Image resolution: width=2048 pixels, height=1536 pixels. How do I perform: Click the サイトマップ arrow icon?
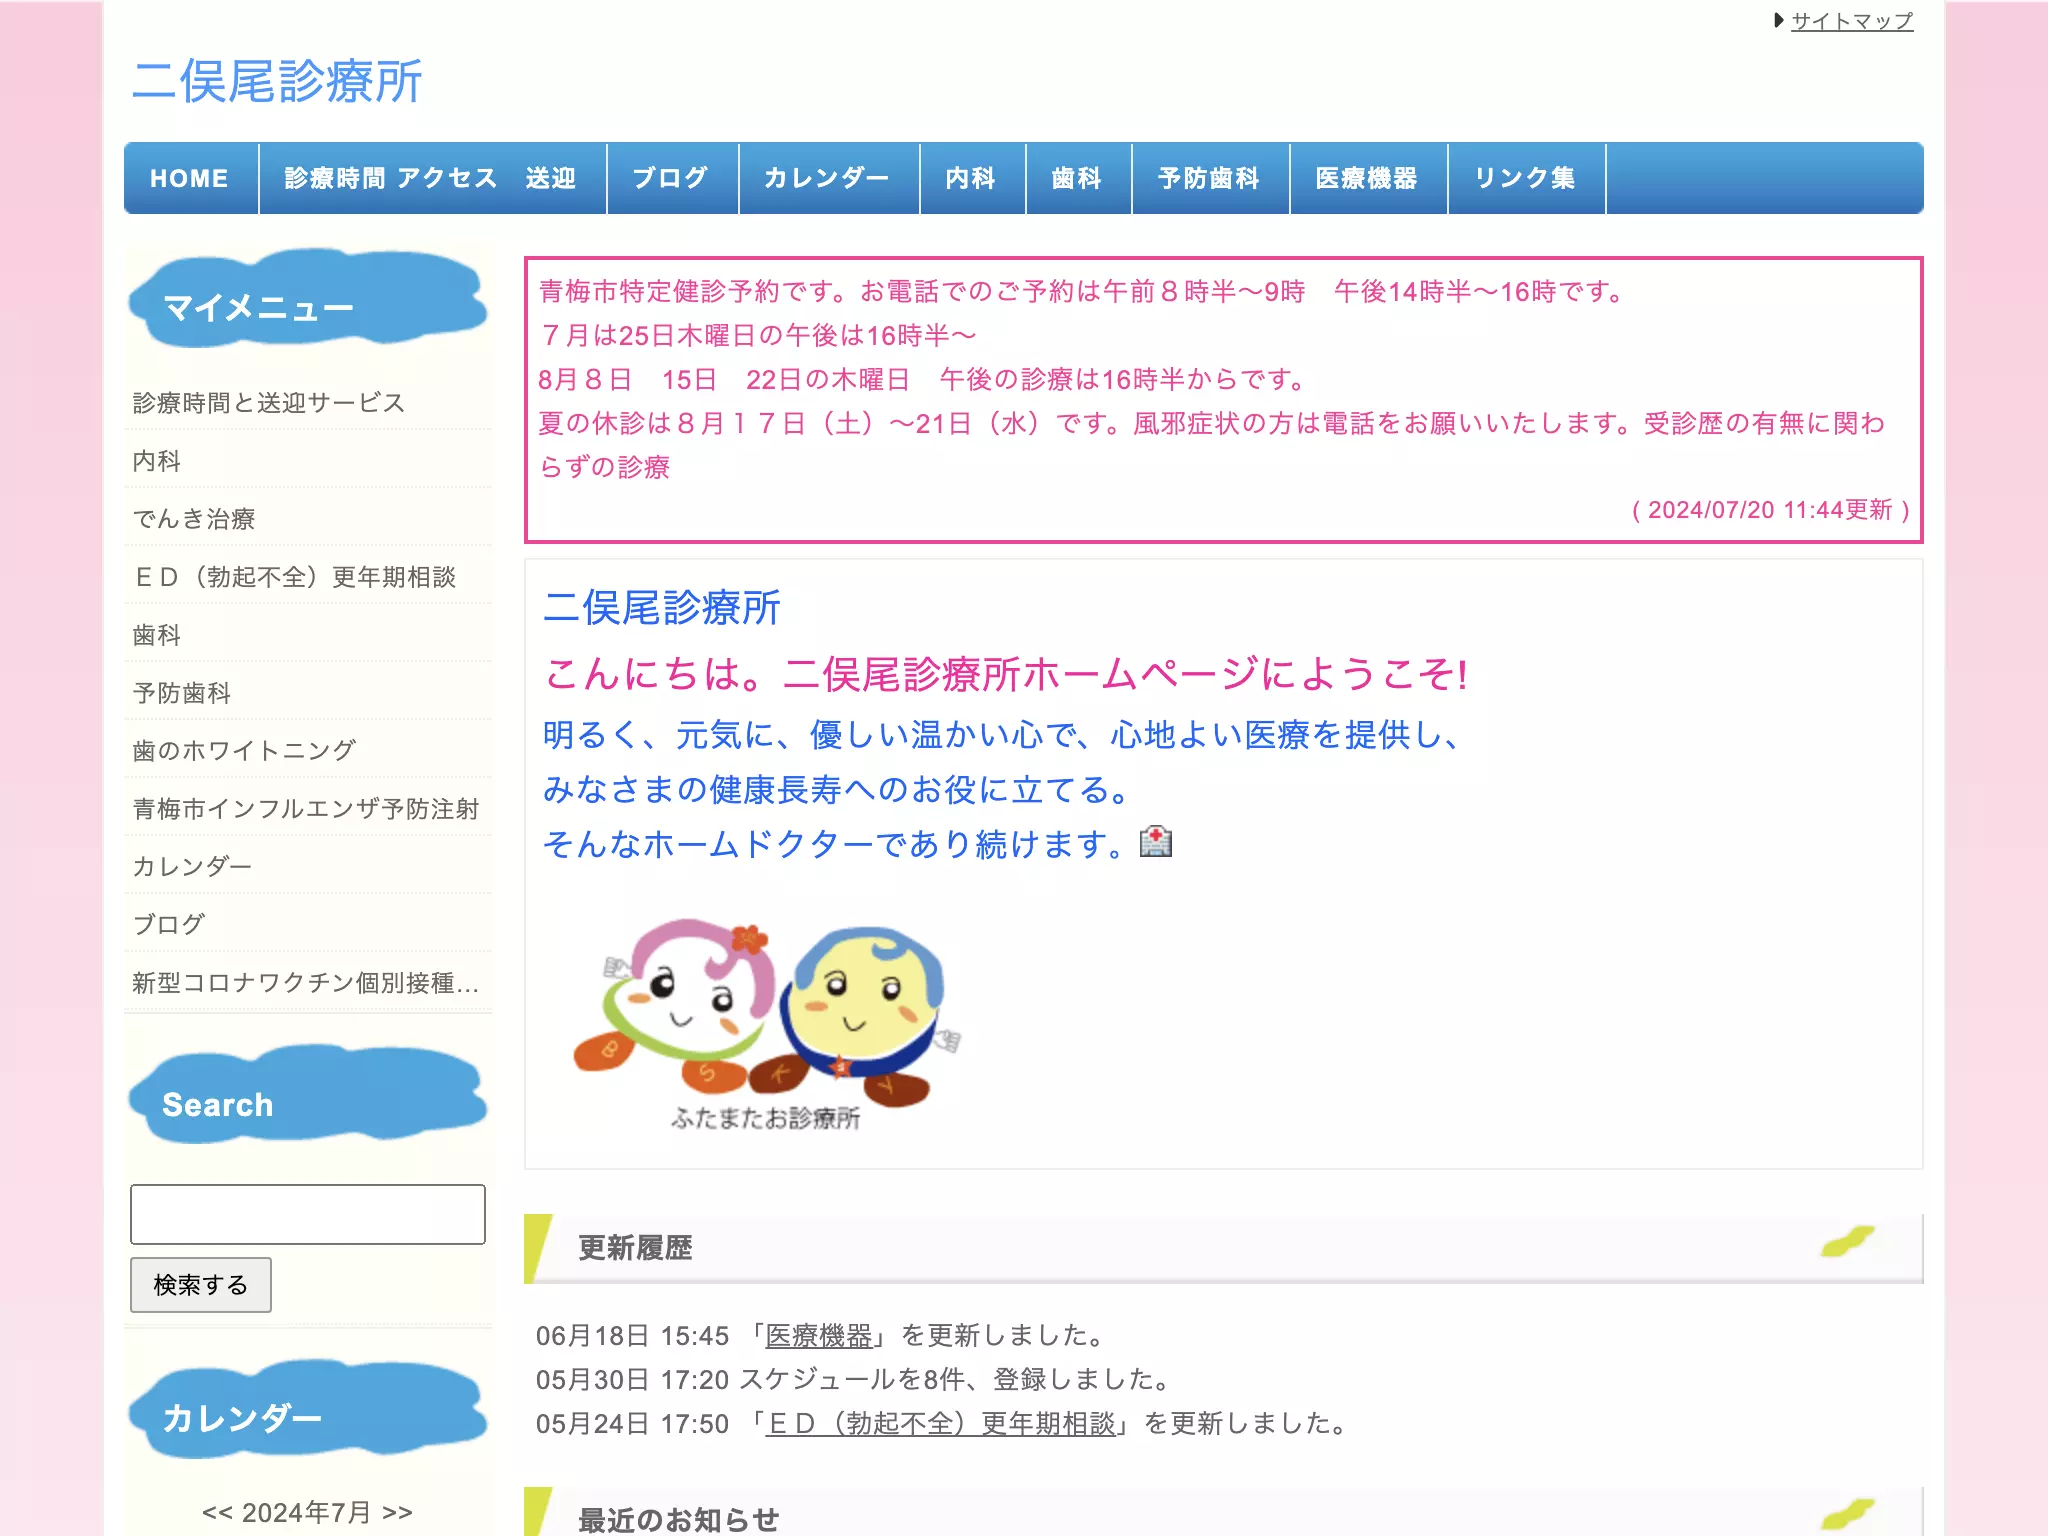point(1779,20)
